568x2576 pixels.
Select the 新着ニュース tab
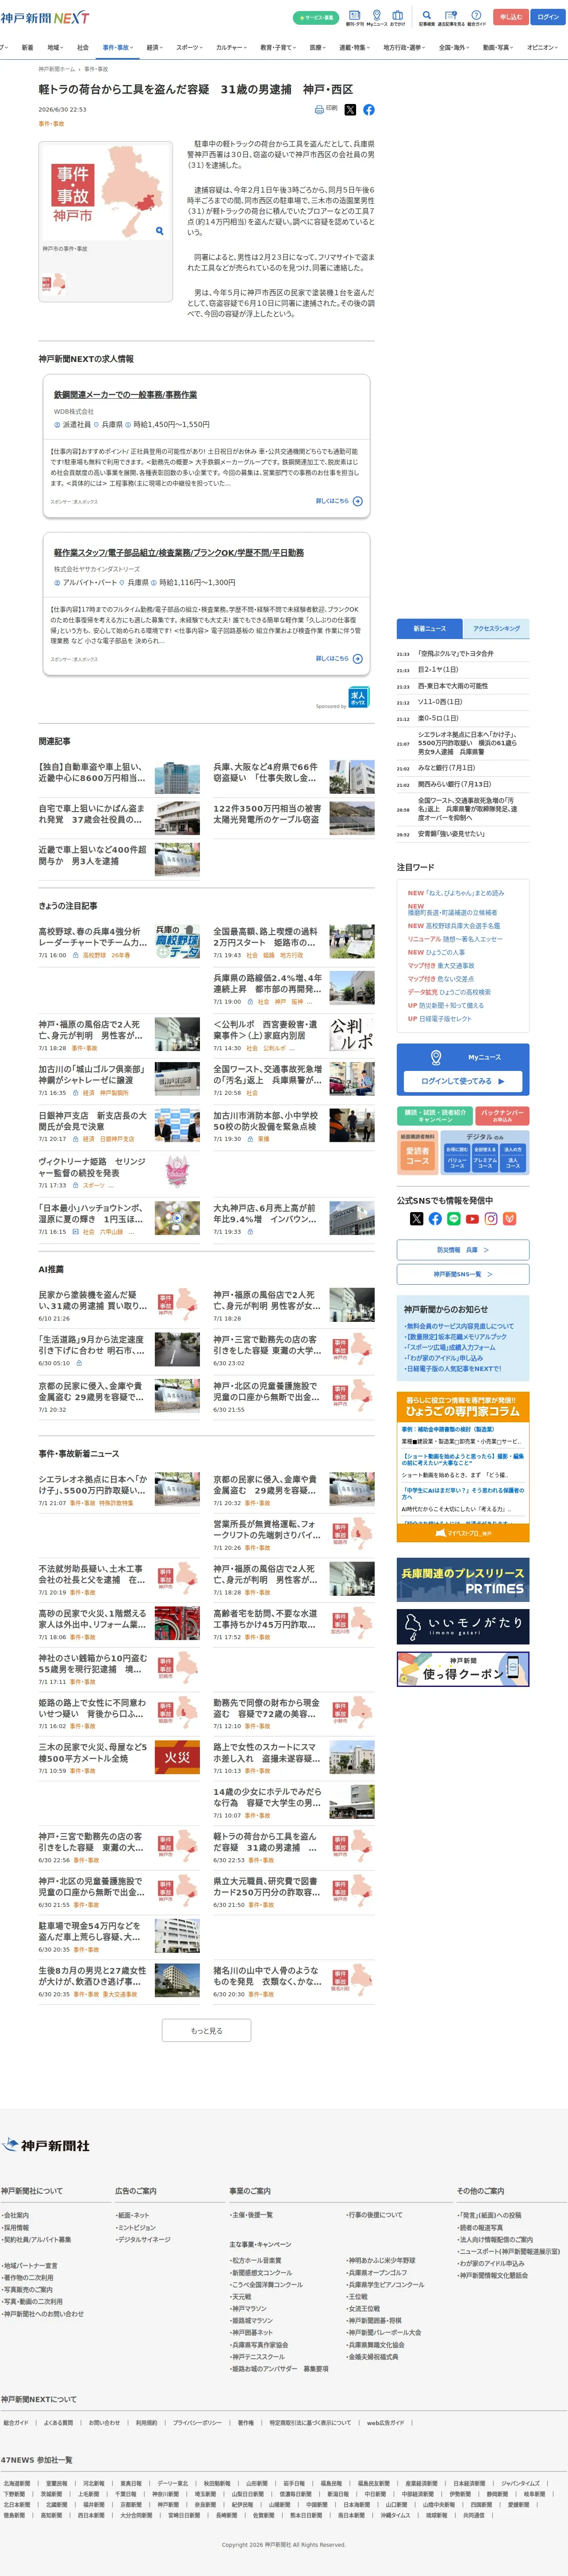(429, 629)
